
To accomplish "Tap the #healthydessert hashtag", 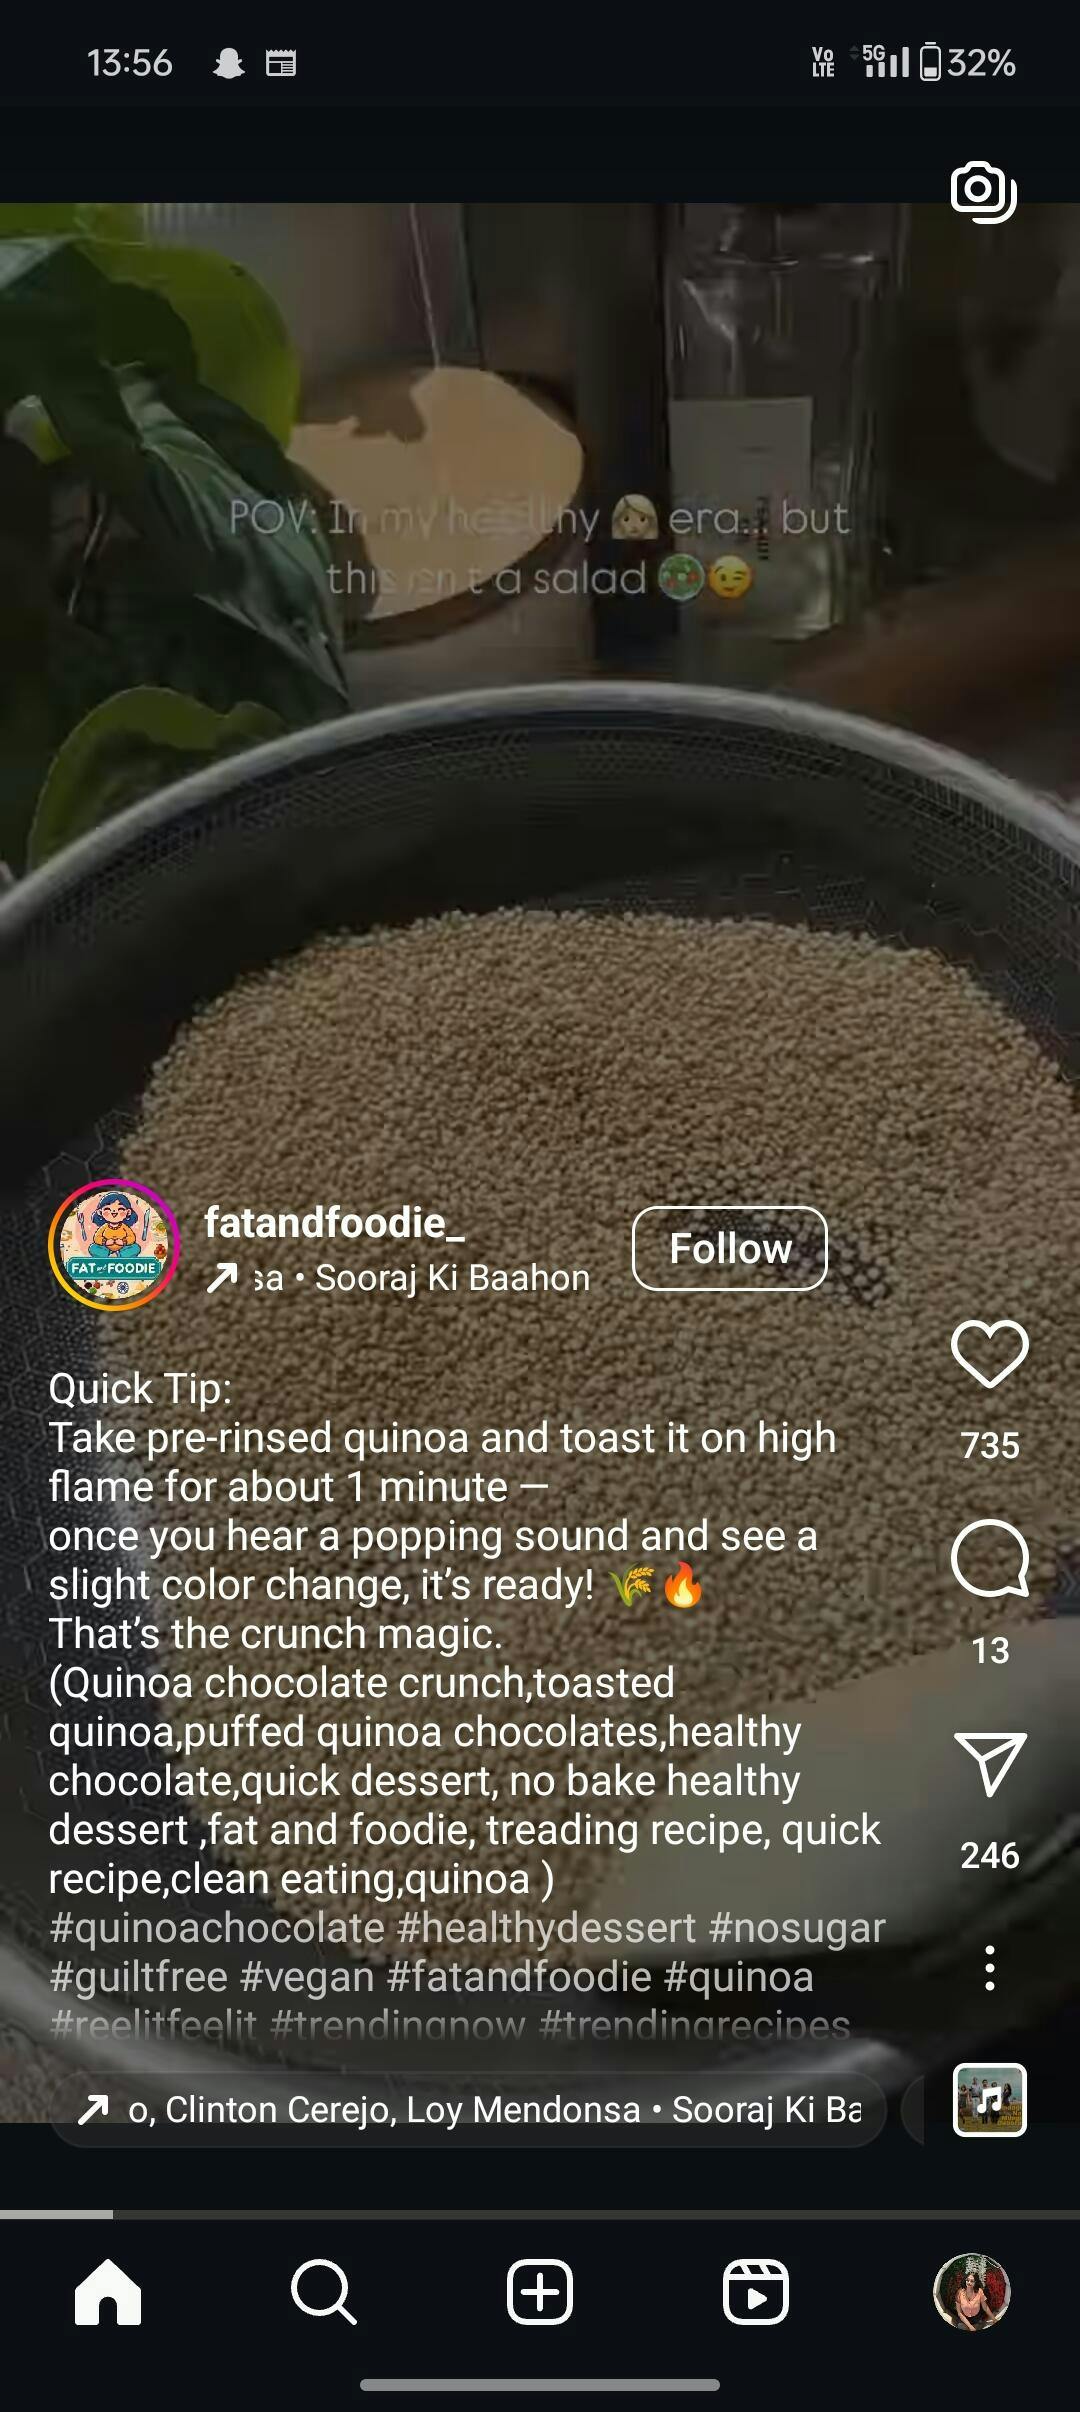I will pos(547,1928).
